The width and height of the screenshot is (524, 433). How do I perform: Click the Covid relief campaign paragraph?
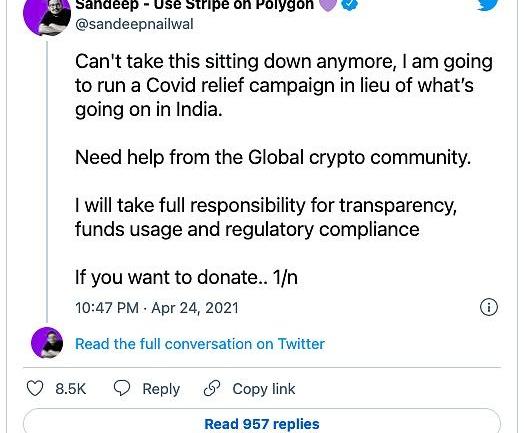click(x=284, y=86)
